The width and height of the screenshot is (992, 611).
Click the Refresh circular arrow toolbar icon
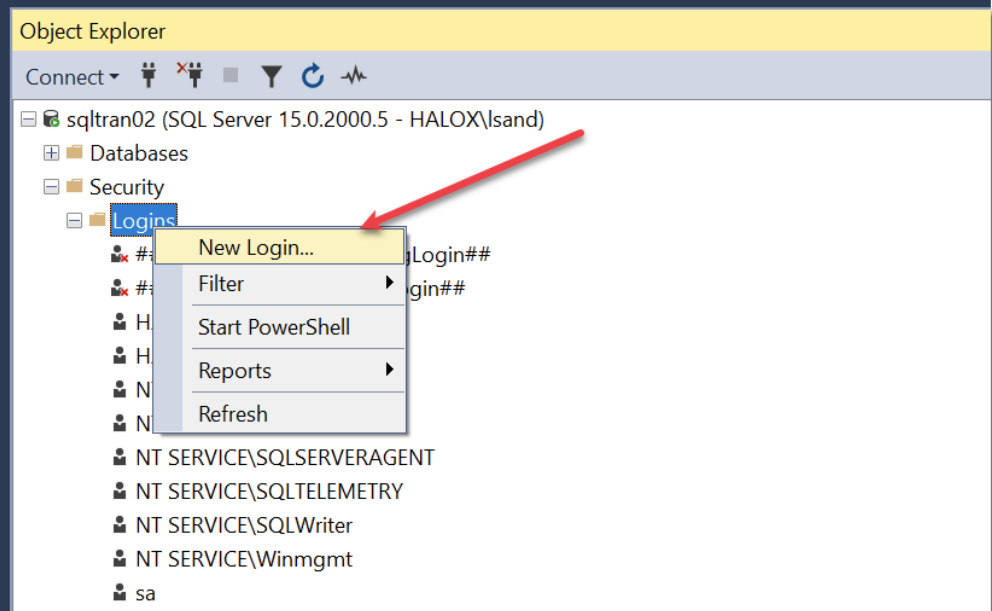tap(313, 76)
